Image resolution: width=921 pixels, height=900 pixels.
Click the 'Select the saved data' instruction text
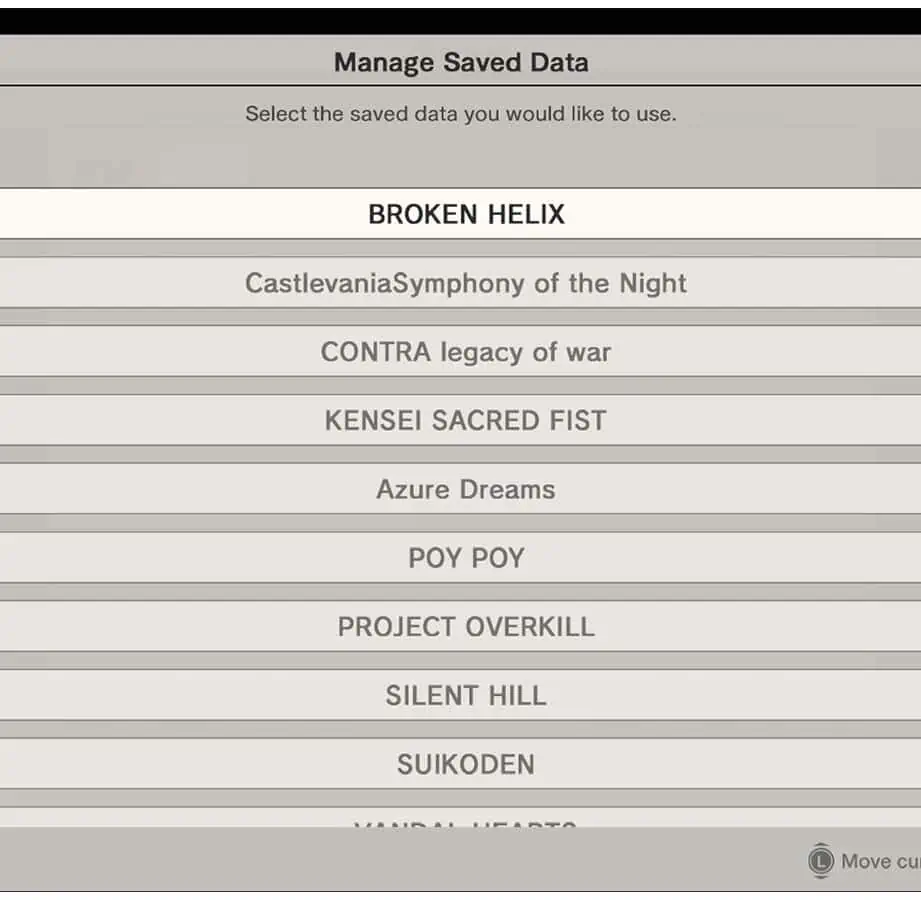[461, 114]
